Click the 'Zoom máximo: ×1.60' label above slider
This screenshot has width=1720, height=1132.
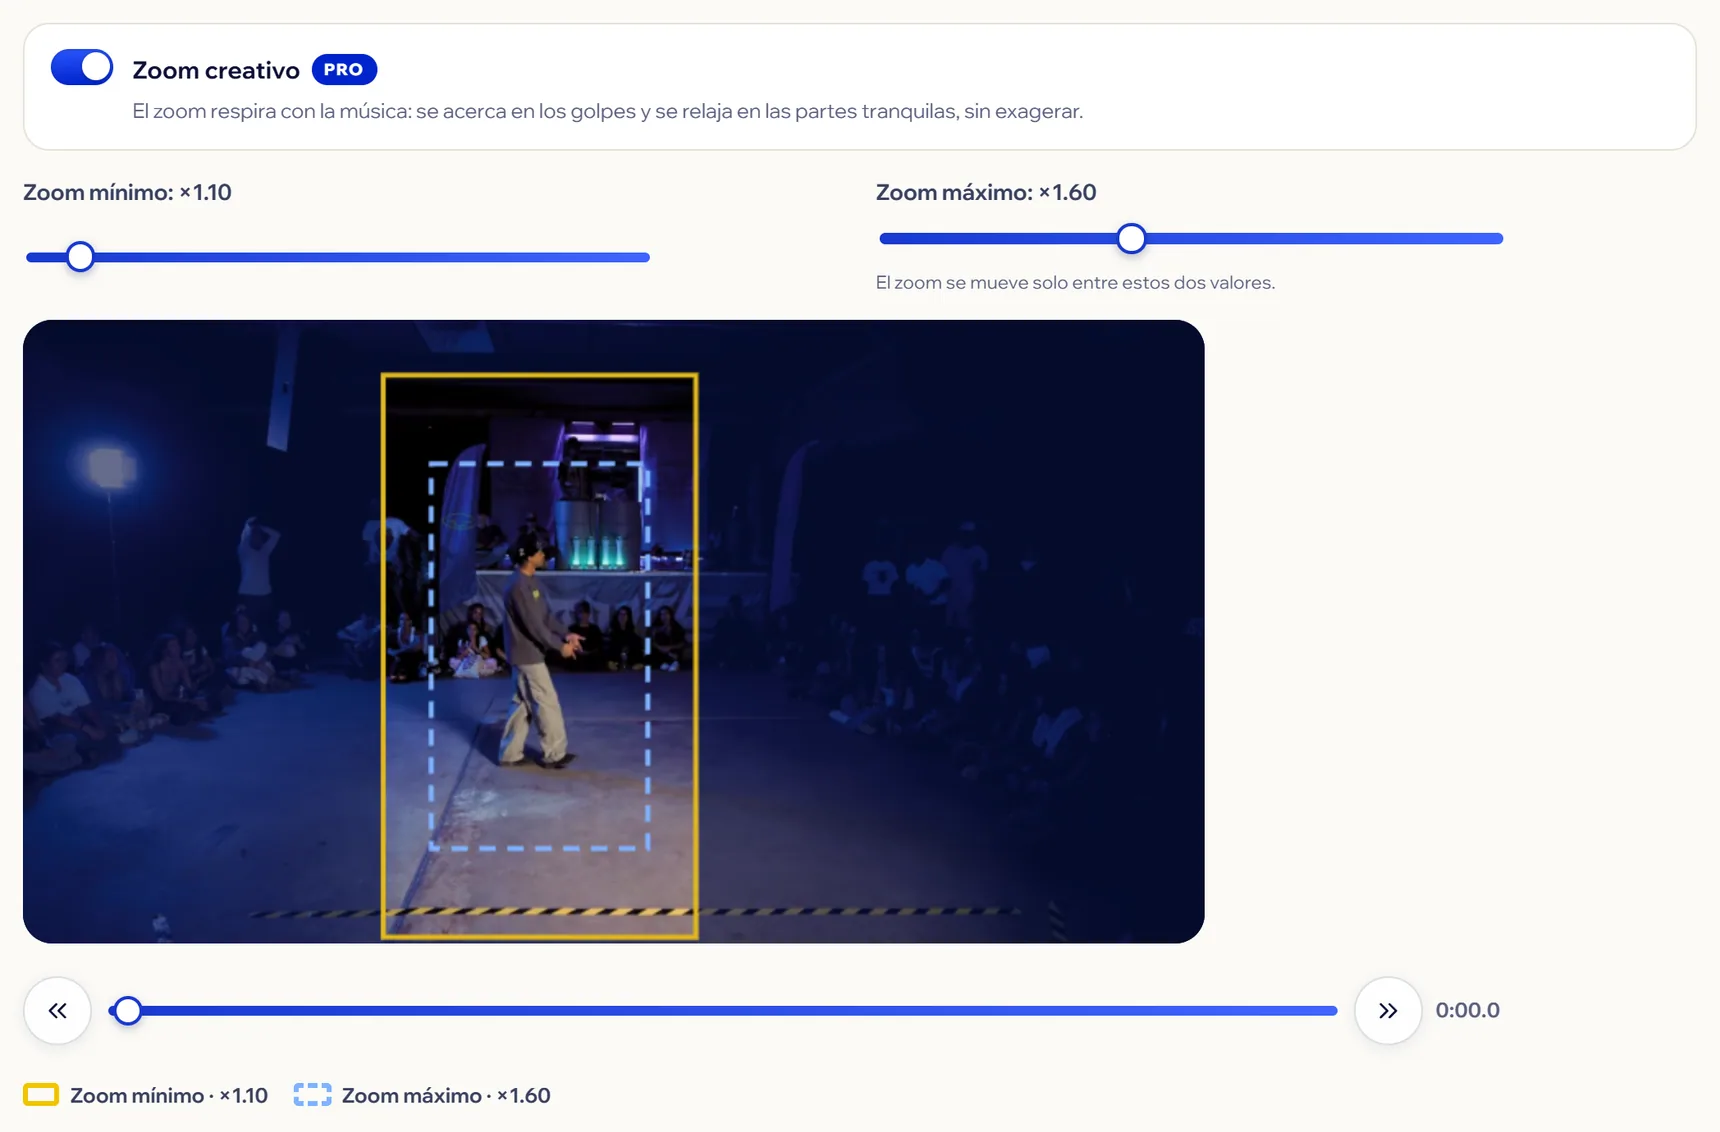coord(986,192)
